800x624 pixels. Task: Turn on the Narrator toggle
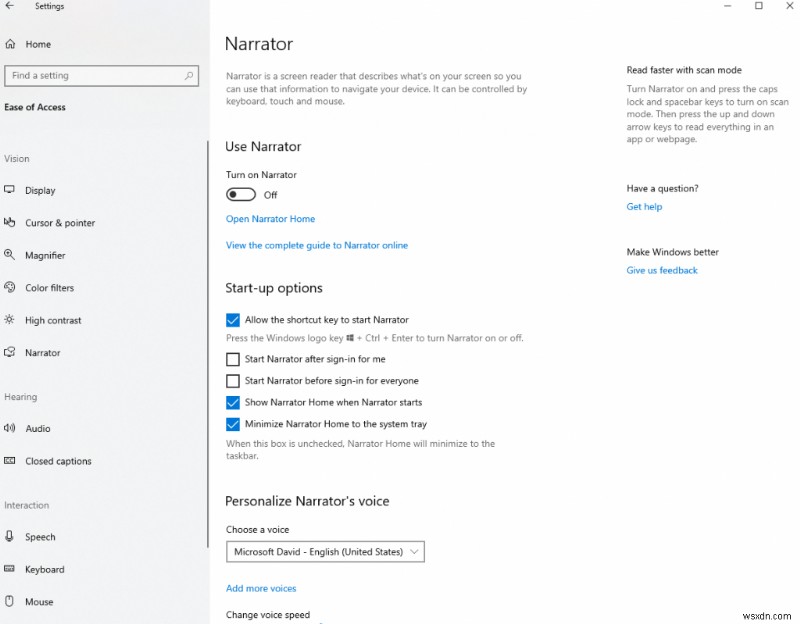pos(240,194)
